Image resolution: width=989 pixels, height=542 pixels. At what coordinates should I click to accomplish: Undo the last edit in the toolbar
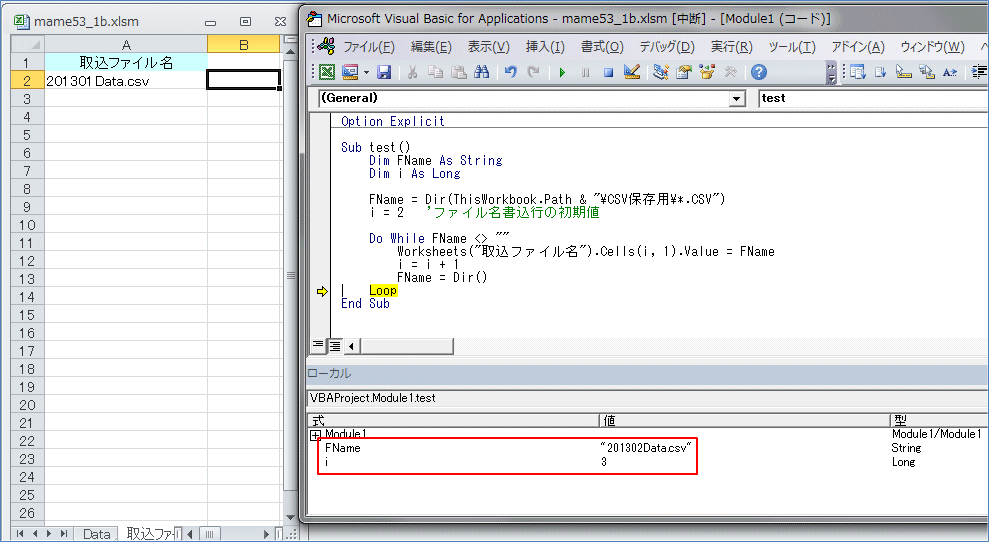[x=511, y=72]
